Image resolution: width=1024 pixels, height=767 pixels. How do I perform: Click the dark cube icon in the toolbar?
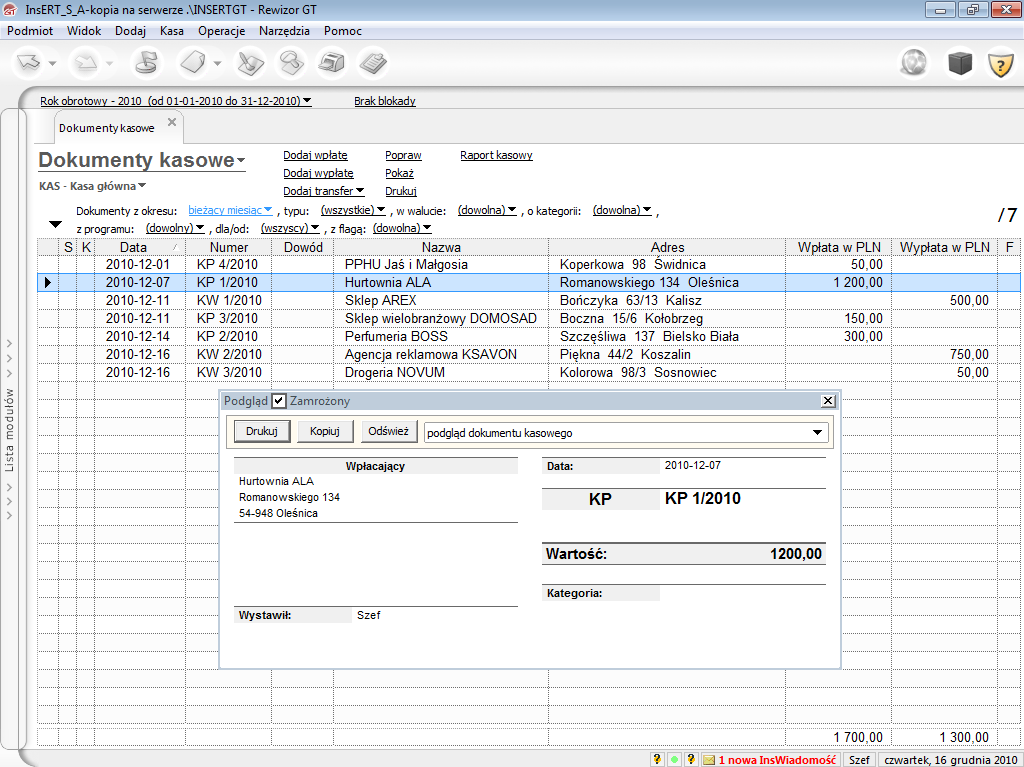coord(960,64)
